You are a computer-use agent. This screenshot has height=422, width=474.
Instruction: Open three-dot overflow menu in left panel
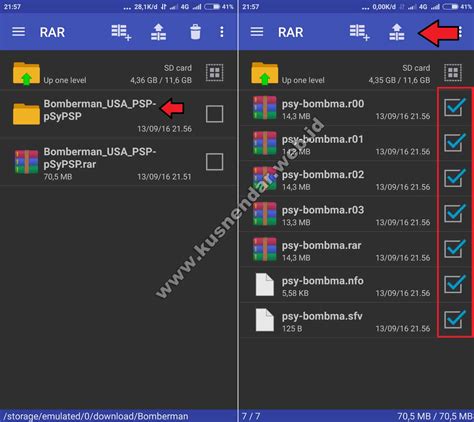222,32
